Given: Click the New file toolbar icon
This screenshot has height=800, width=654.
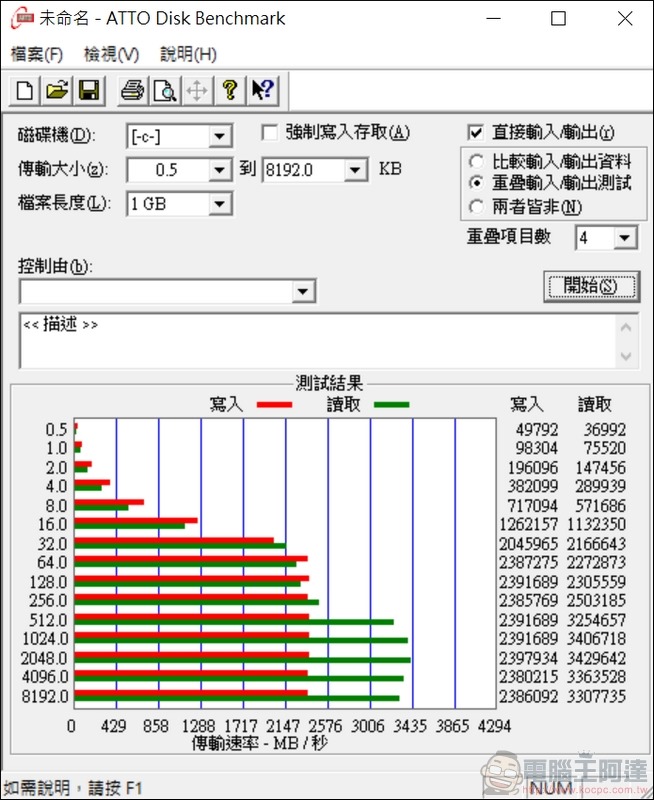Looking at the screenshot, I should pyautogui.click(x=25, y=91).
